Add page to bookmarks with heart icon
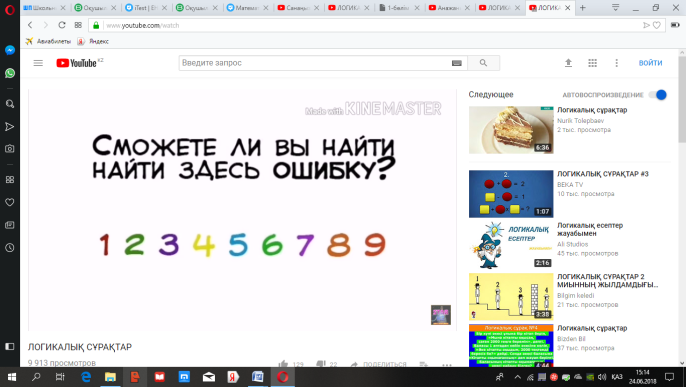Image resolution: width=686 pixels, height=387 pixels. (x=657, y=25)
